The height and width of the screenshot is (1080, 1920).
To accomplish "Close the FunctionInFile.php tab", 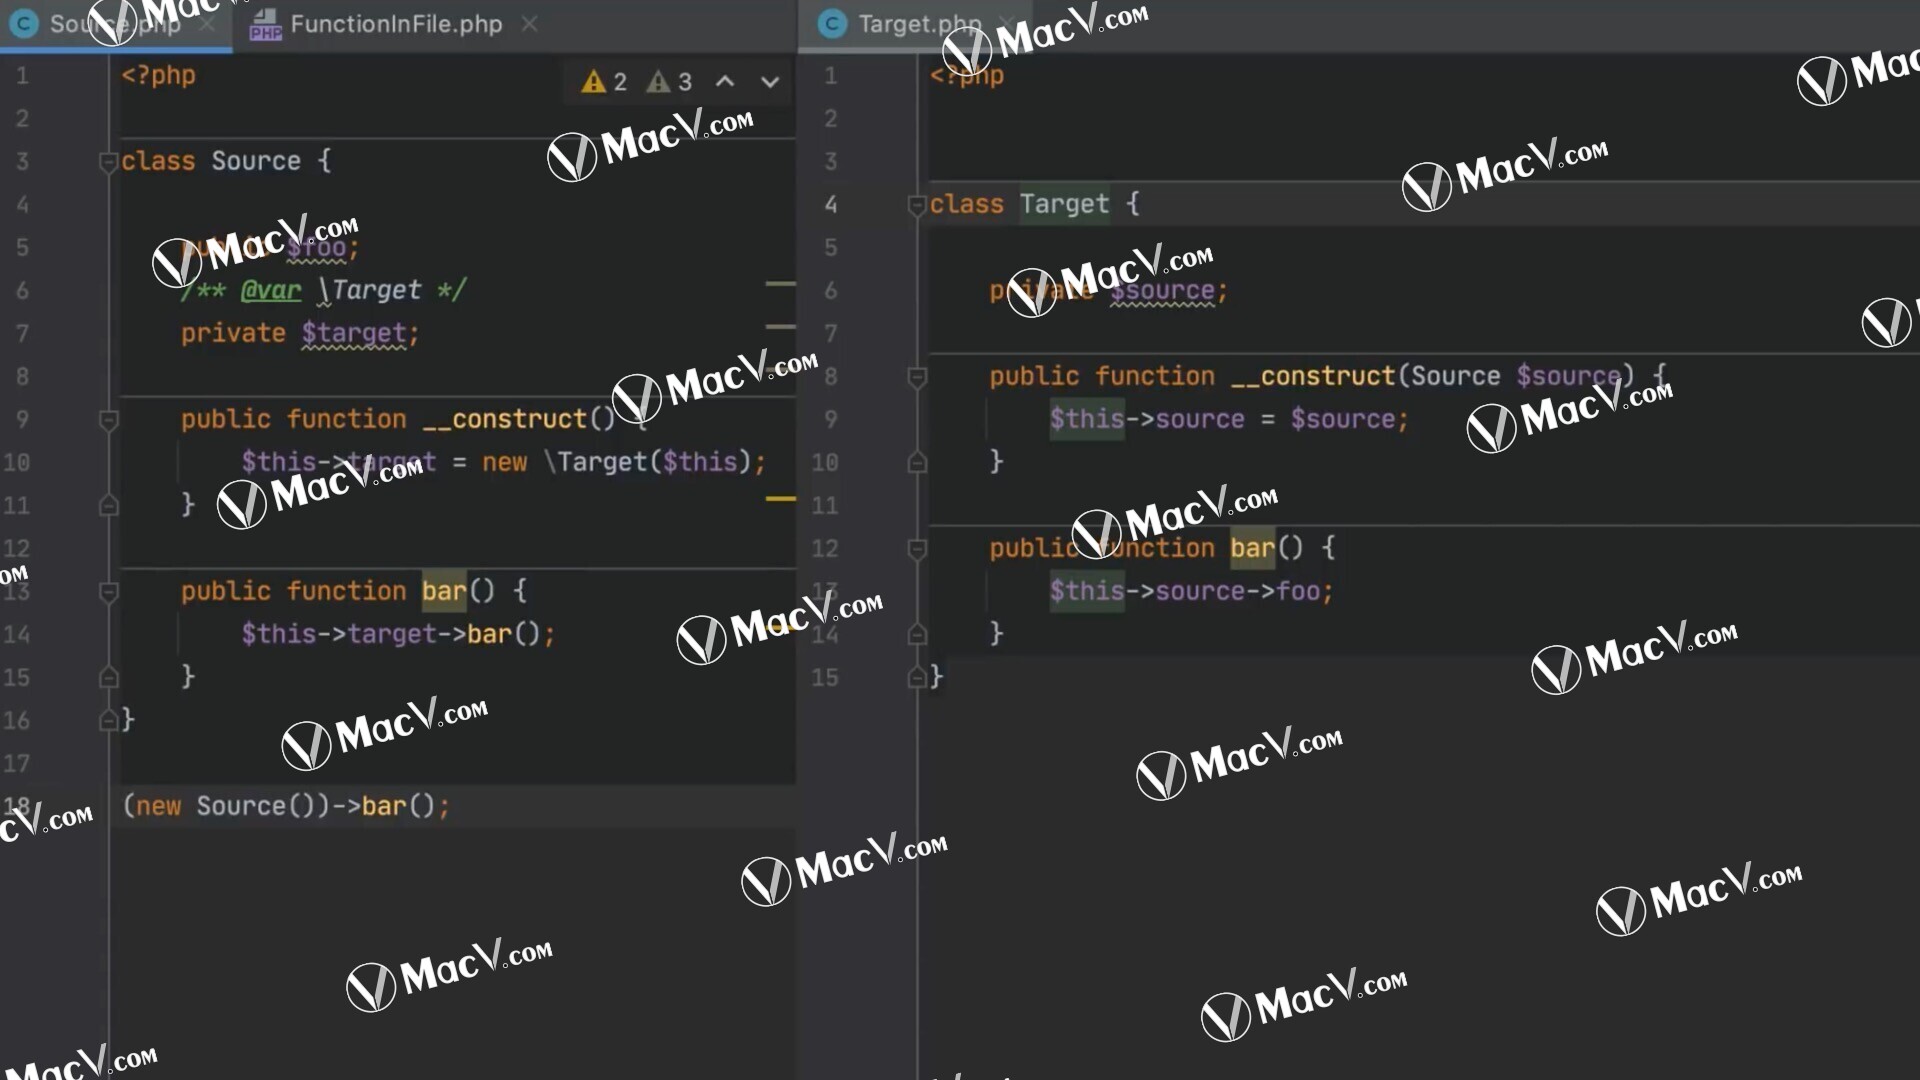I will tap(529, 24).
